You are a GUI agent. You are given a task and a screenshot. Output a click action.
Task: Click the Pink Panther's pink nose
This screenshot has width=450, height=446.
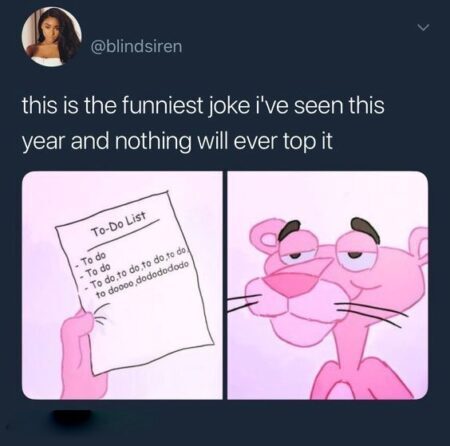pyautogui.click(x=293, y=281)
